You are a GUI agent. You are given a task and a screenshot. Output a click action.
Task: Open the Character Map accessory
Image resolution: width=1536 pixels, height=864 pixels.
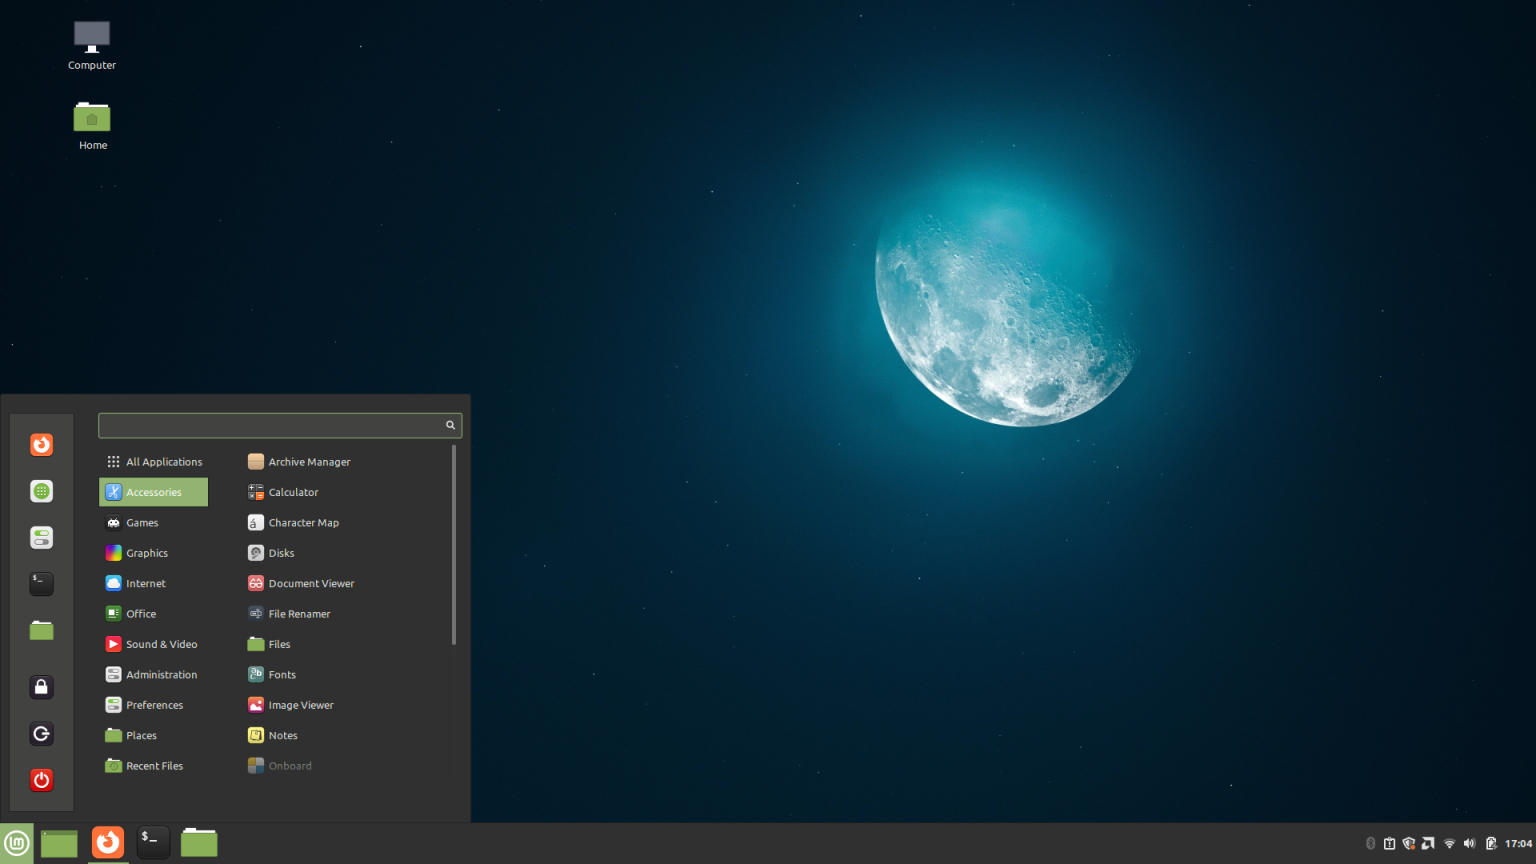click(x=303, y=522)
